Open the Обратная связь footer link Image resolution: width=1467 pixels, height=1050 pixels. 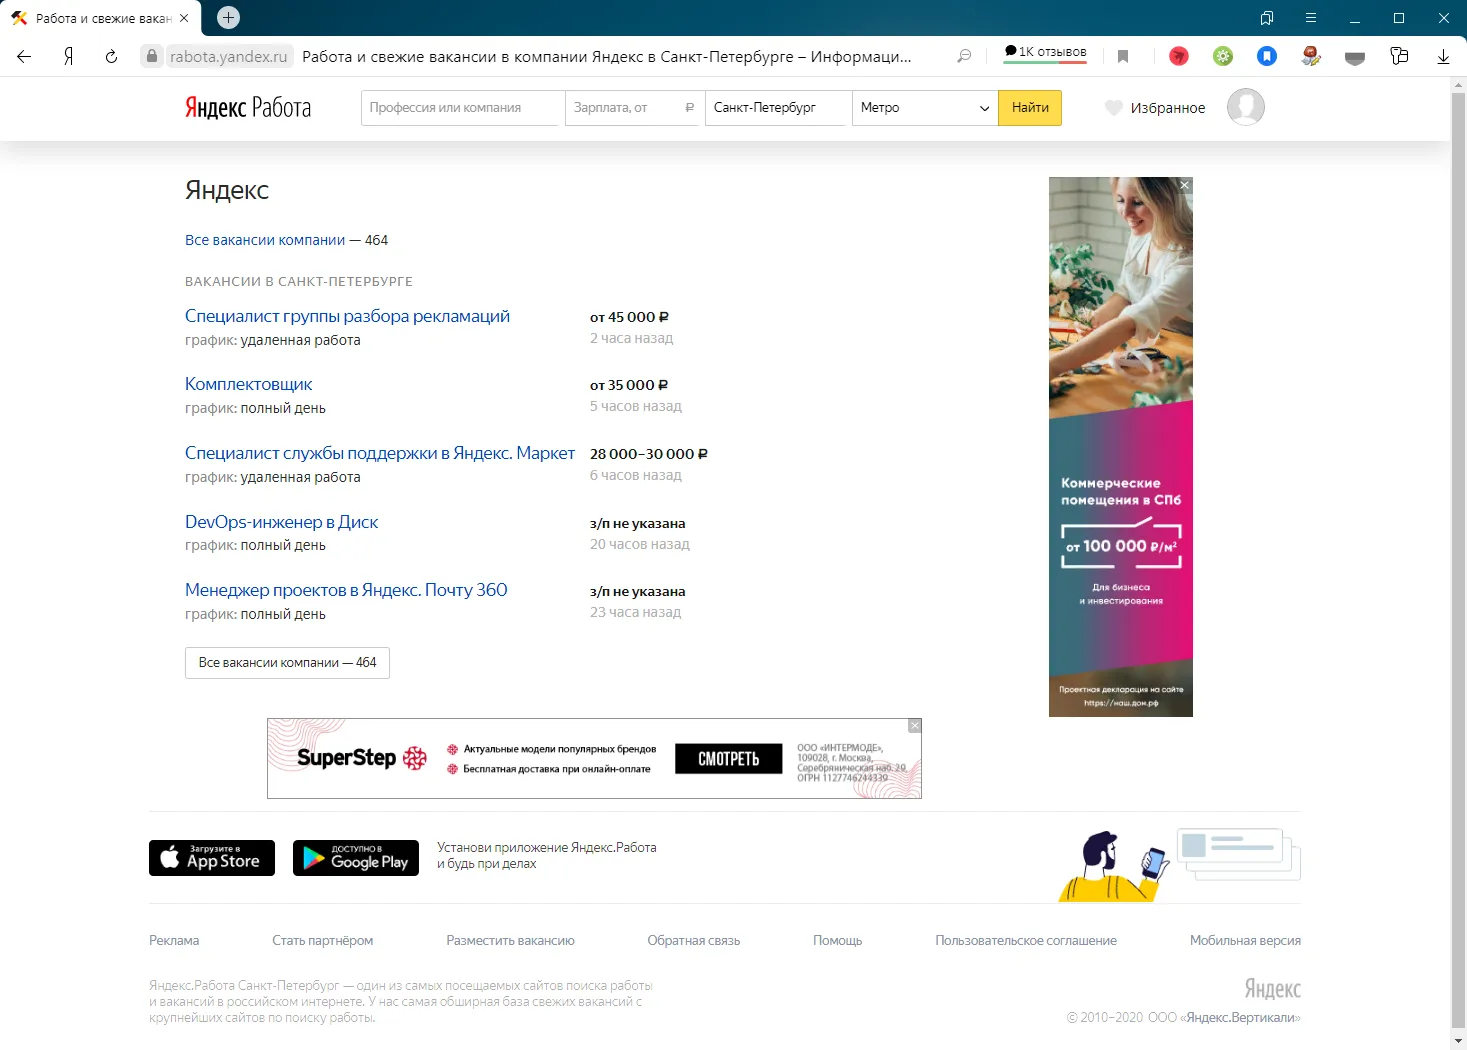pyautogui.click(x=694, y=940)
